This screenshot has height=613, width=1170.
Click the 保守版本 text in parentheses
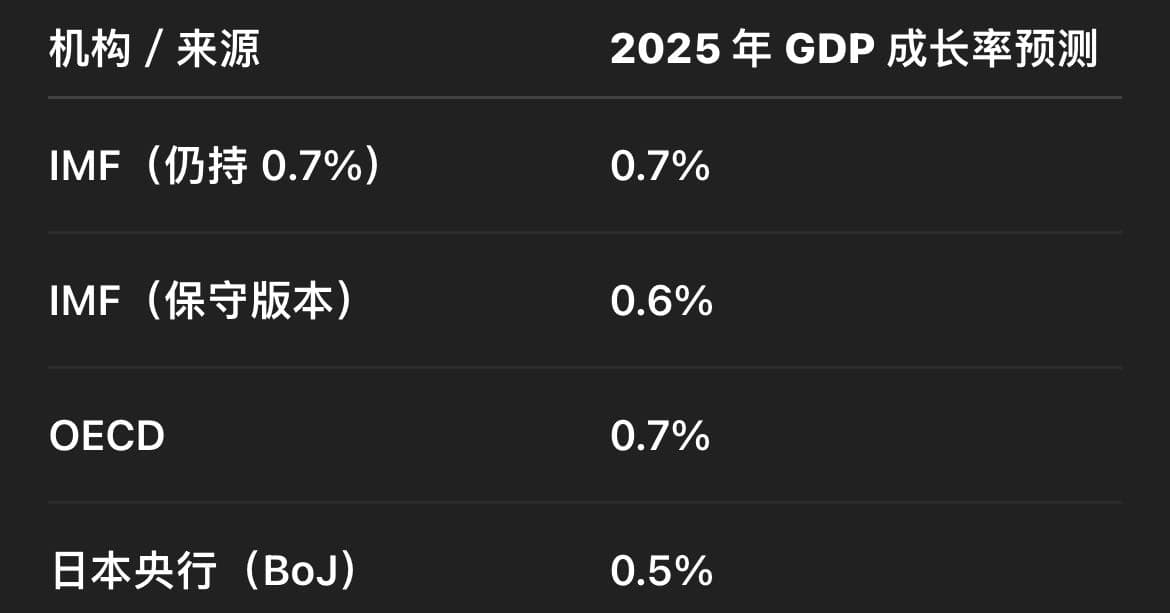[x=249, y=301]
